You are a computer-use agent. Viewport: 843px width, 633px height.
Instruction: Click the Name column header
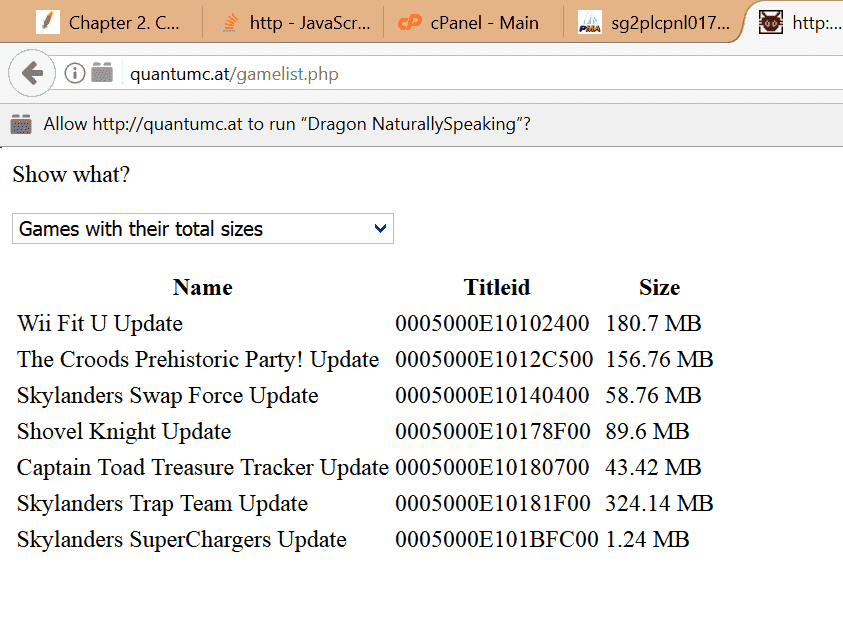coord(203,287)
